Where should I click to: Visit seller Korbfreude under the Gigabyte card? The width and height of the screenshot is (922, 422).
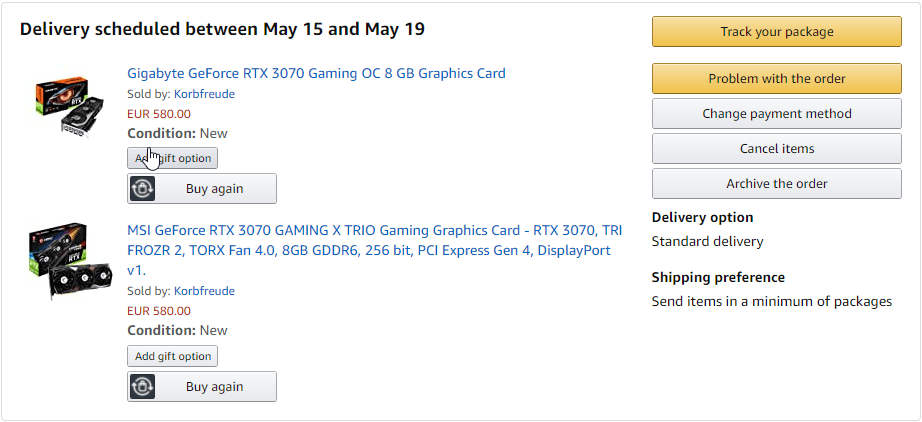pos(204,94)
